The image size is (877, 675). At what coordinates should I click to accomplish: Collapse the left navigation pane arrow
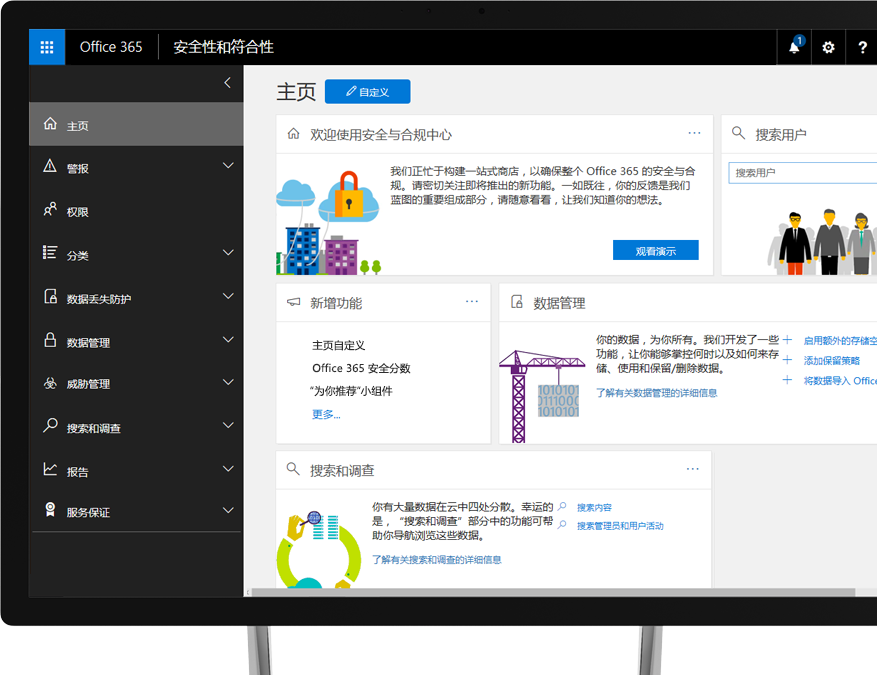227,83
